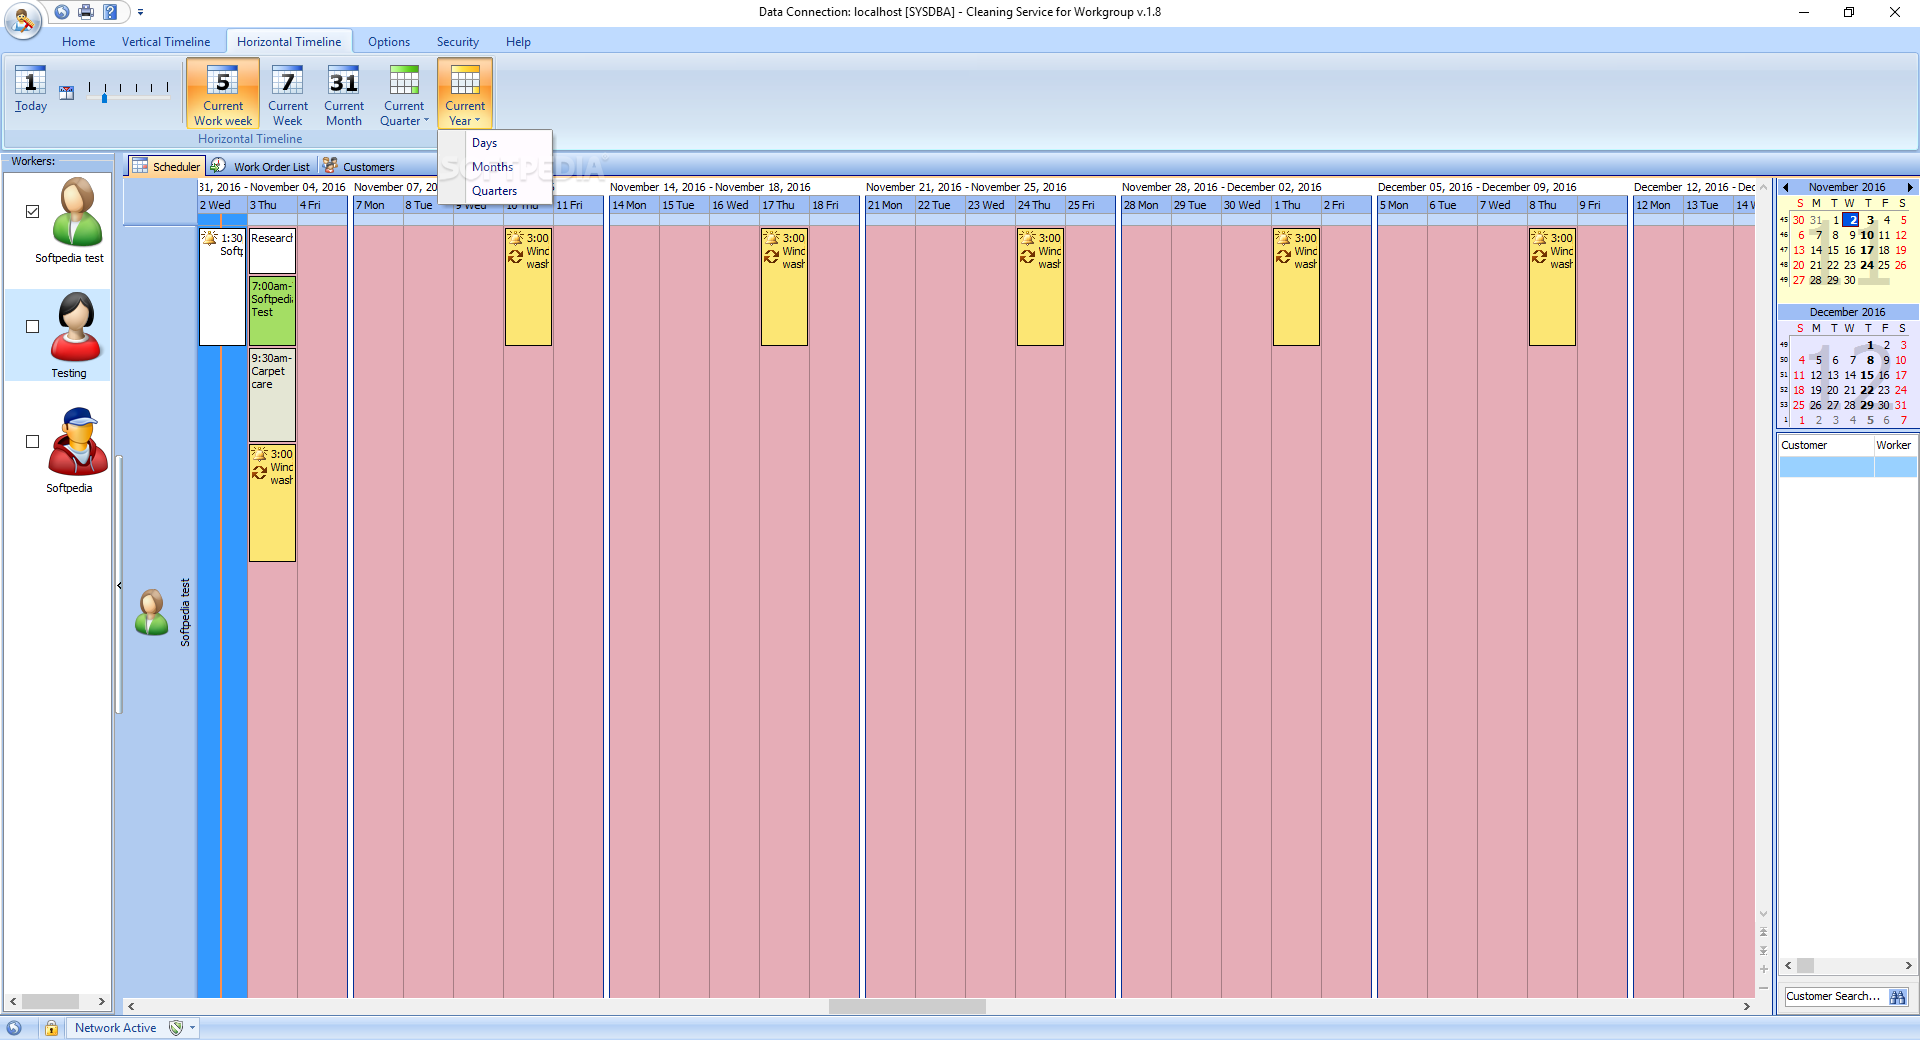
Task: Select the Research appointment on Thursday
Action: [x=272, y=251]
